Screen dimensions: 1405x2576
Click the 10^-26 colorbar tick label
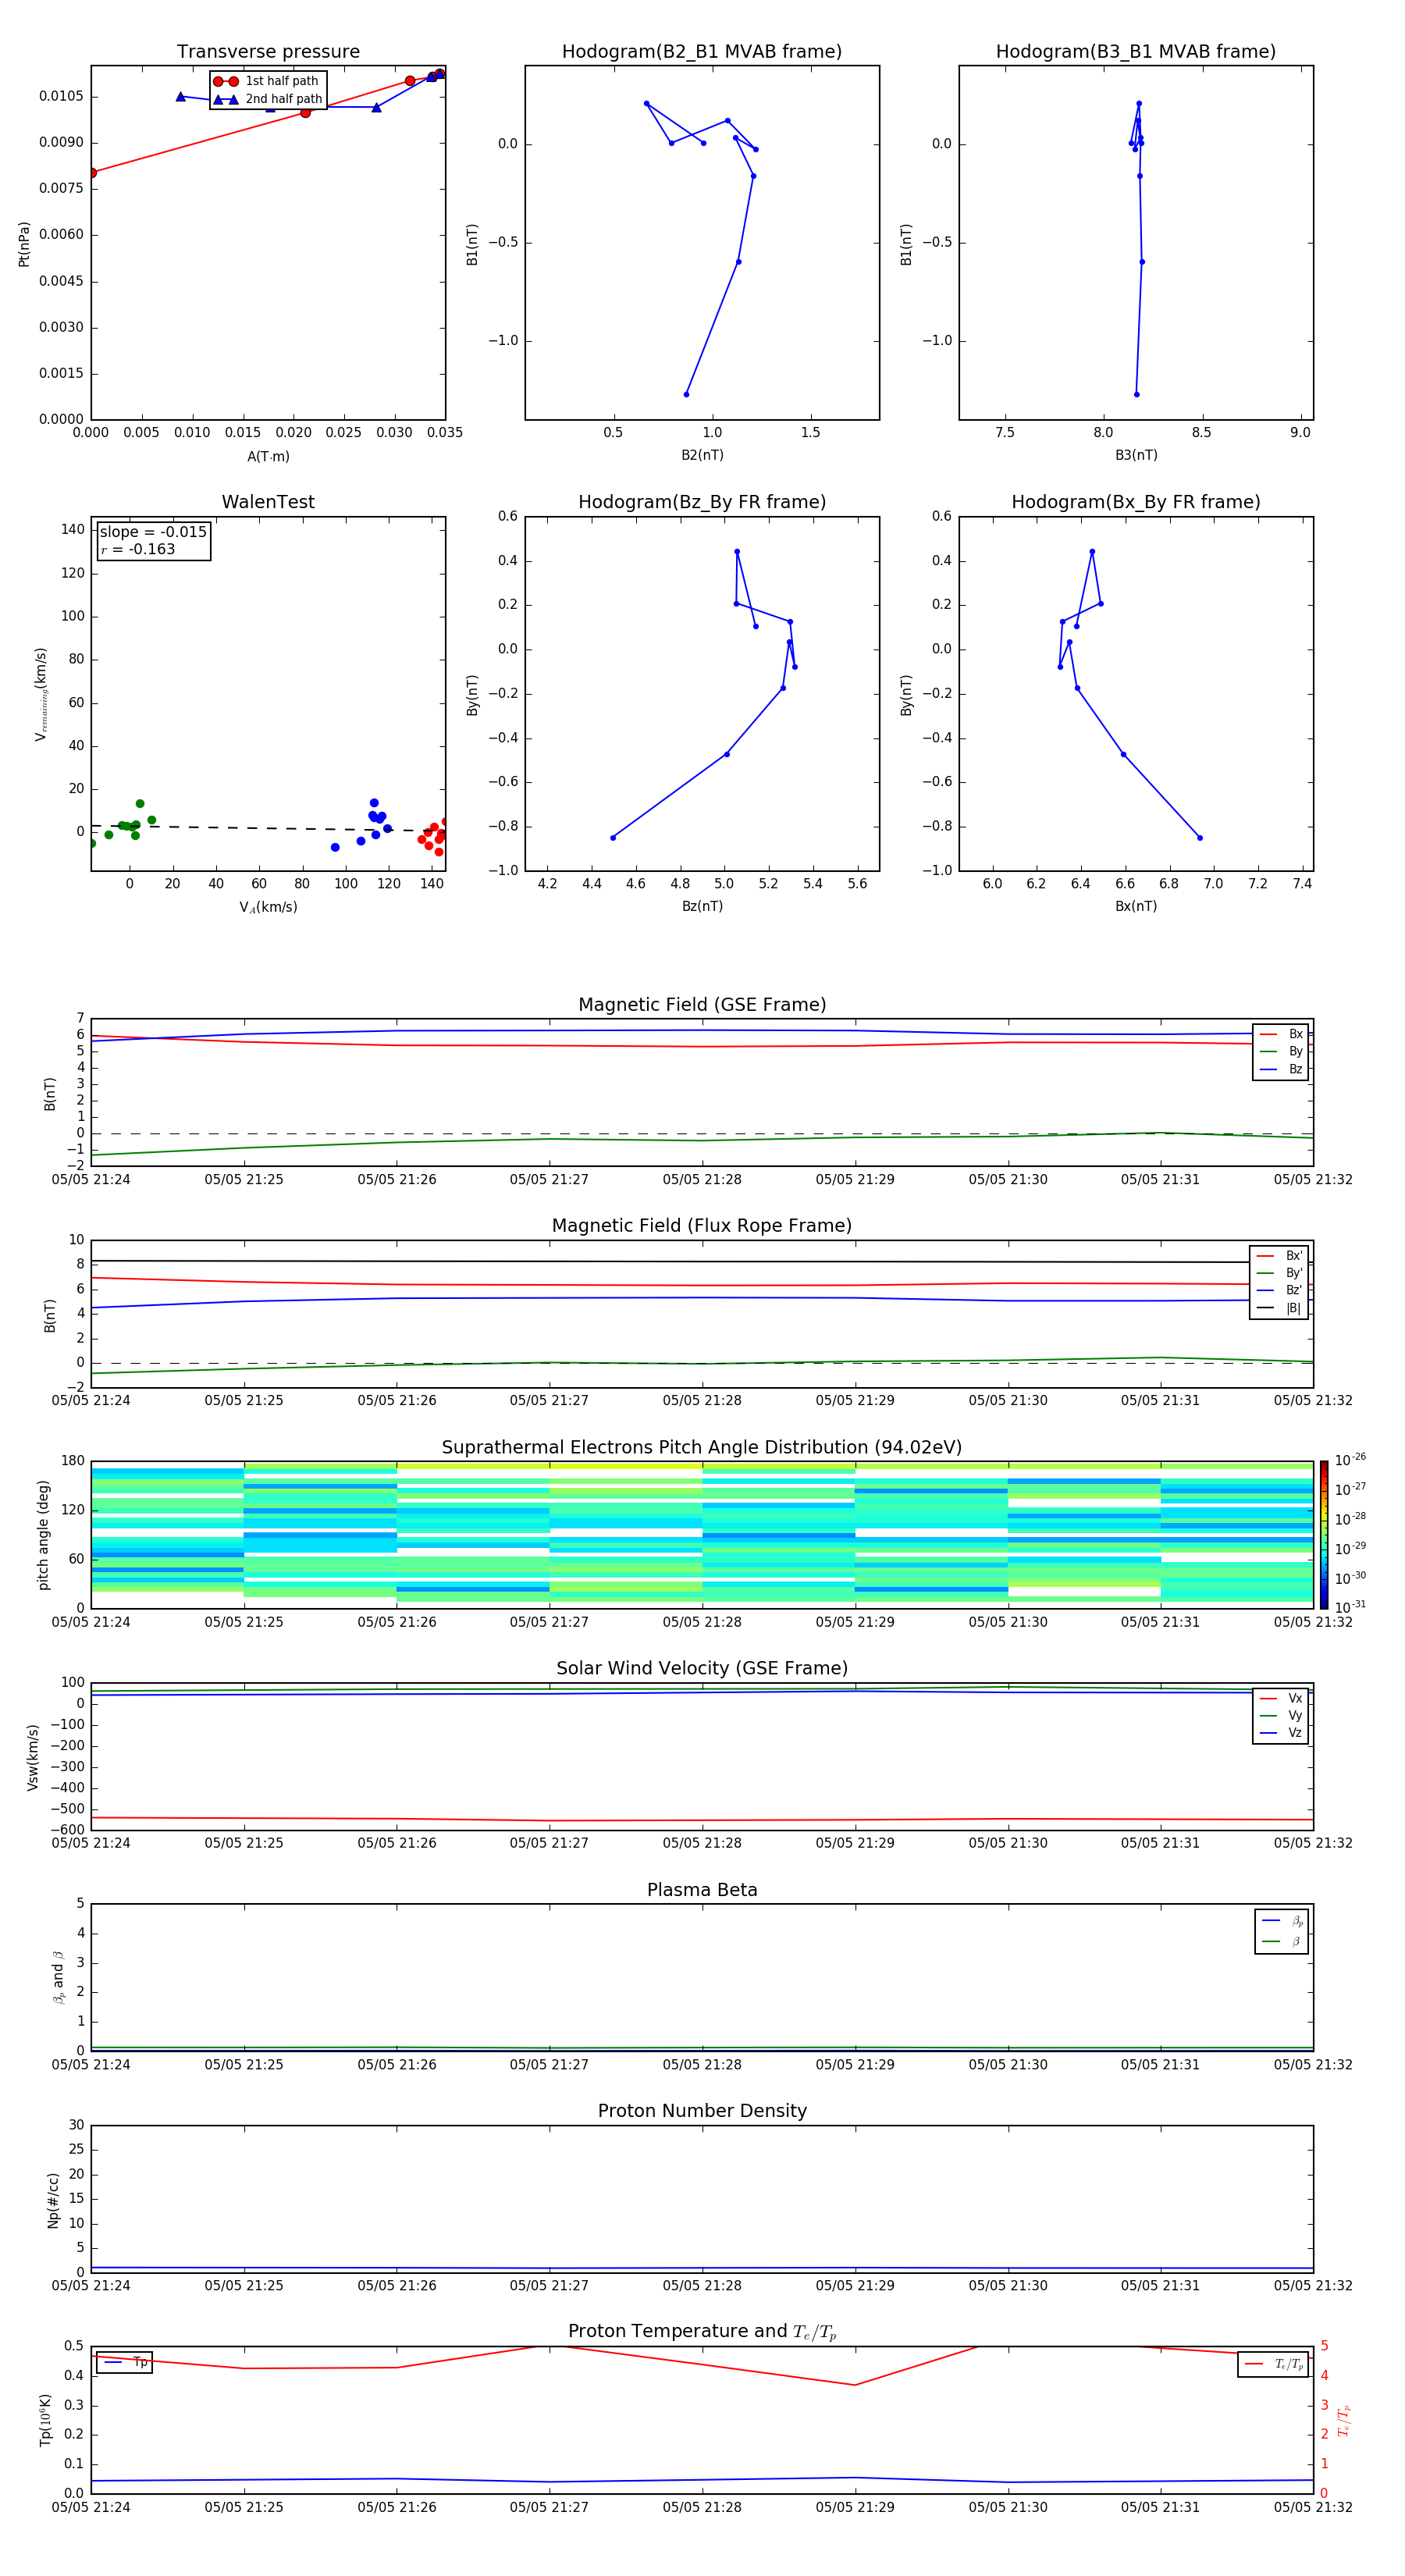point(1350,1460)
